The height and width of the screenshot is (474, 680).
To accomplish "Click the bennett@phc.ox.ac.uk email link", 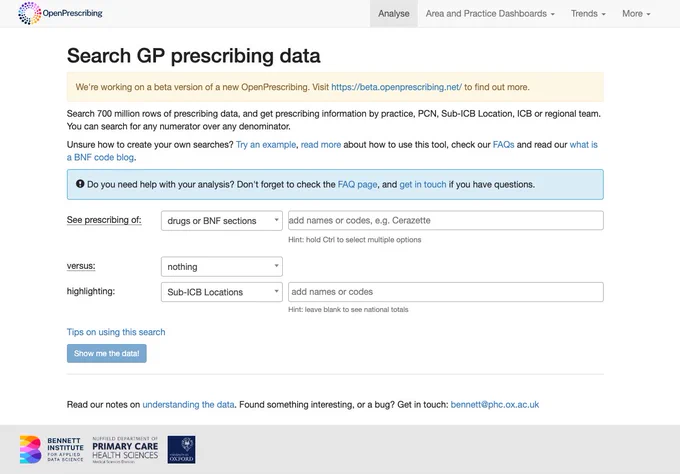I will point(495,405).
